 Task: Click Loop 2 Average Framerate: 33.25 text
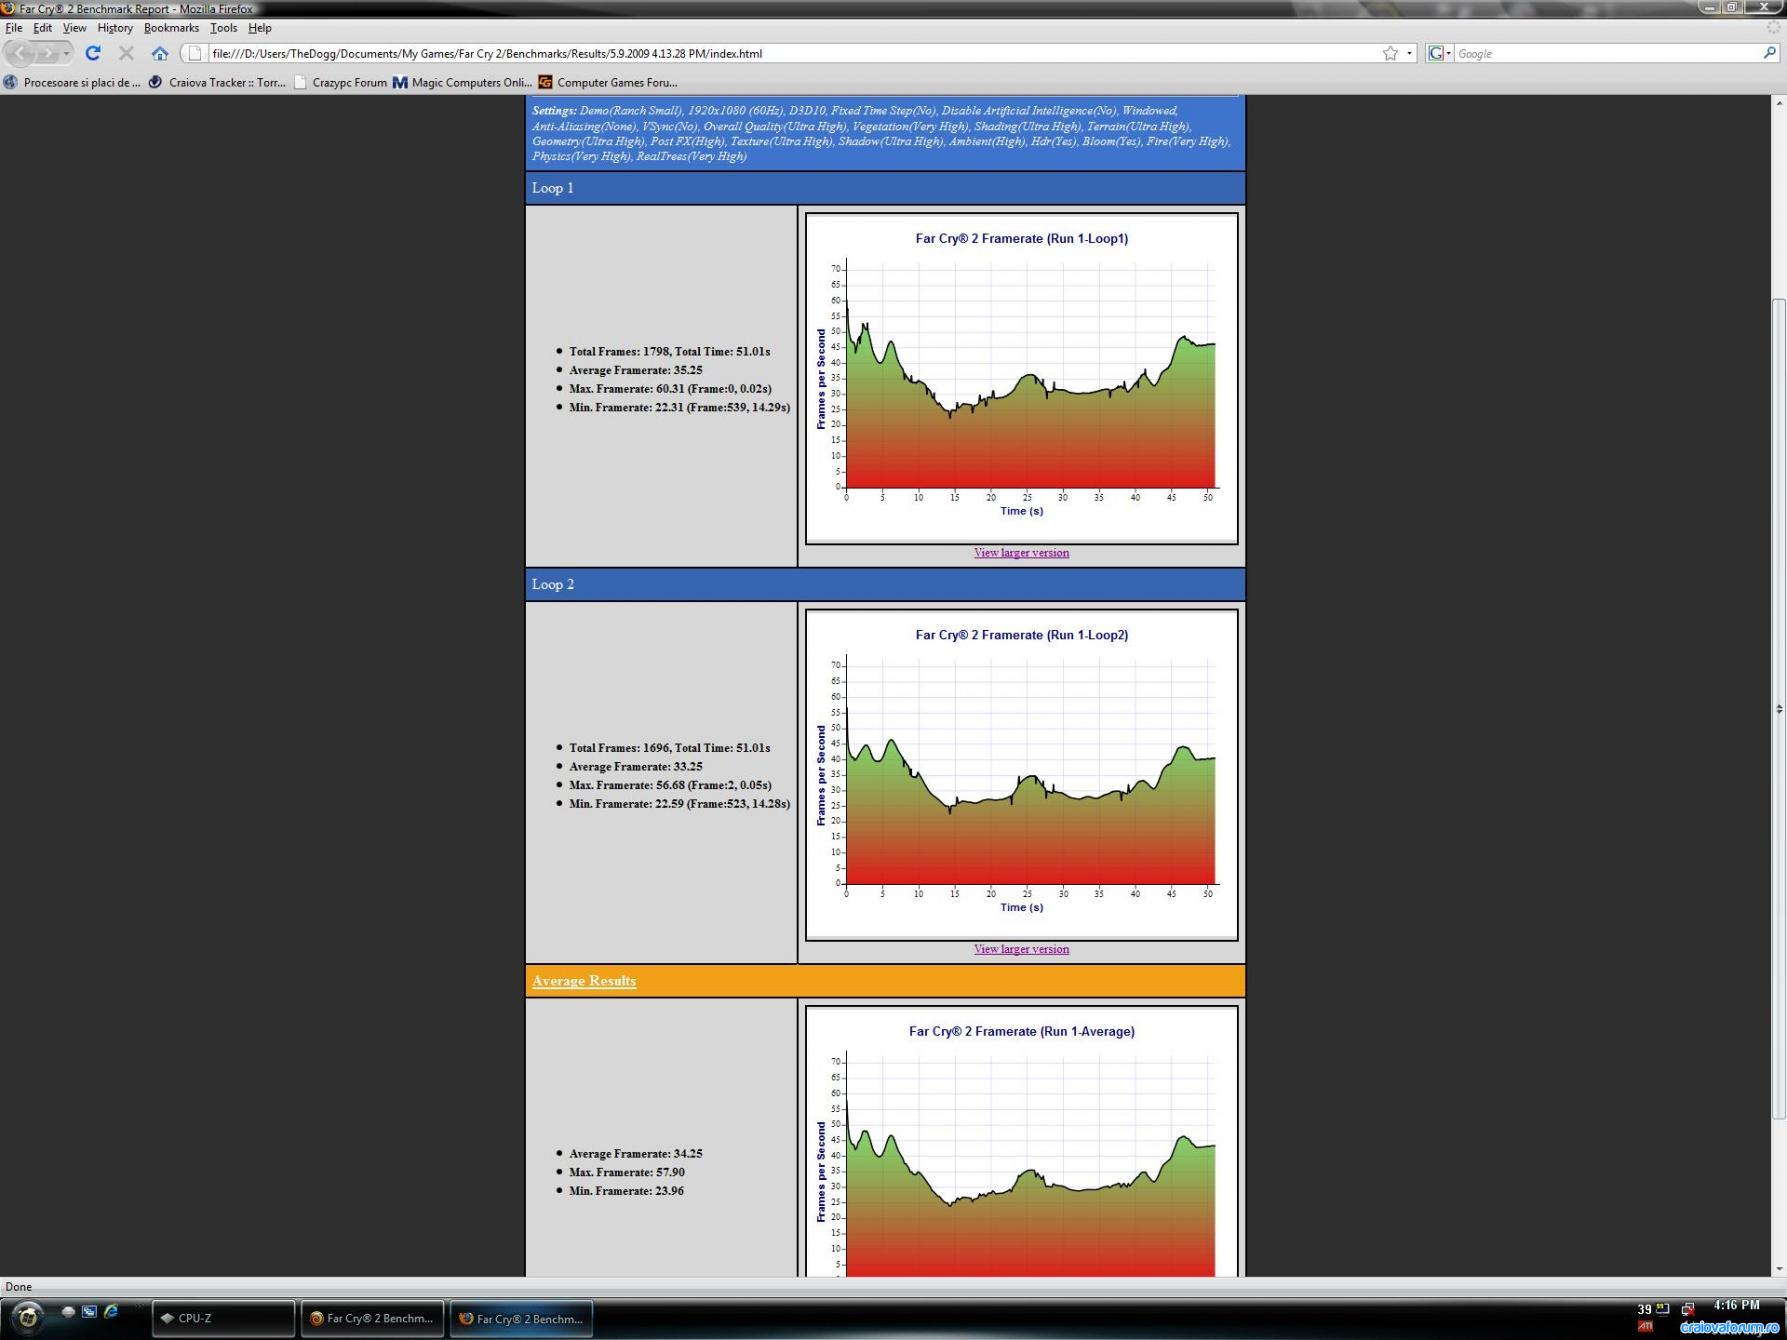pos(635,767)
